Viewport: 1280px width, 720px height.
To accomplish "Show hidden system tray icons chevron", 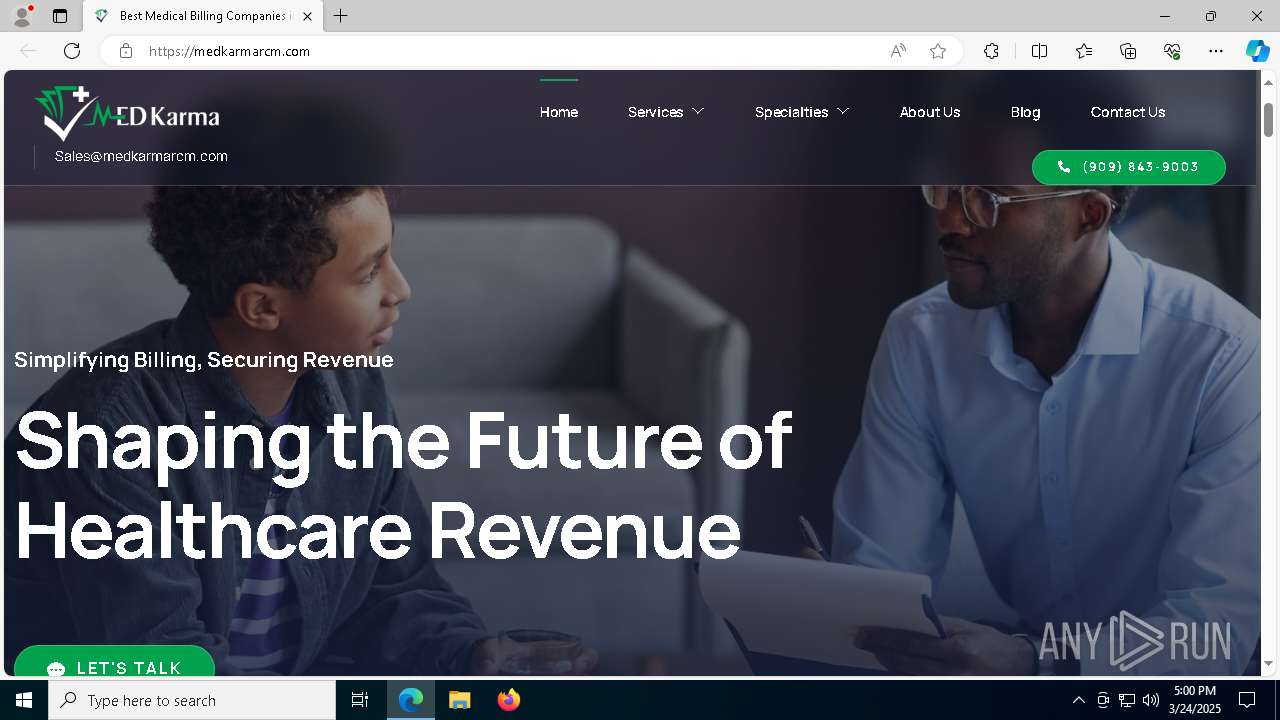I will point(1078,700).
